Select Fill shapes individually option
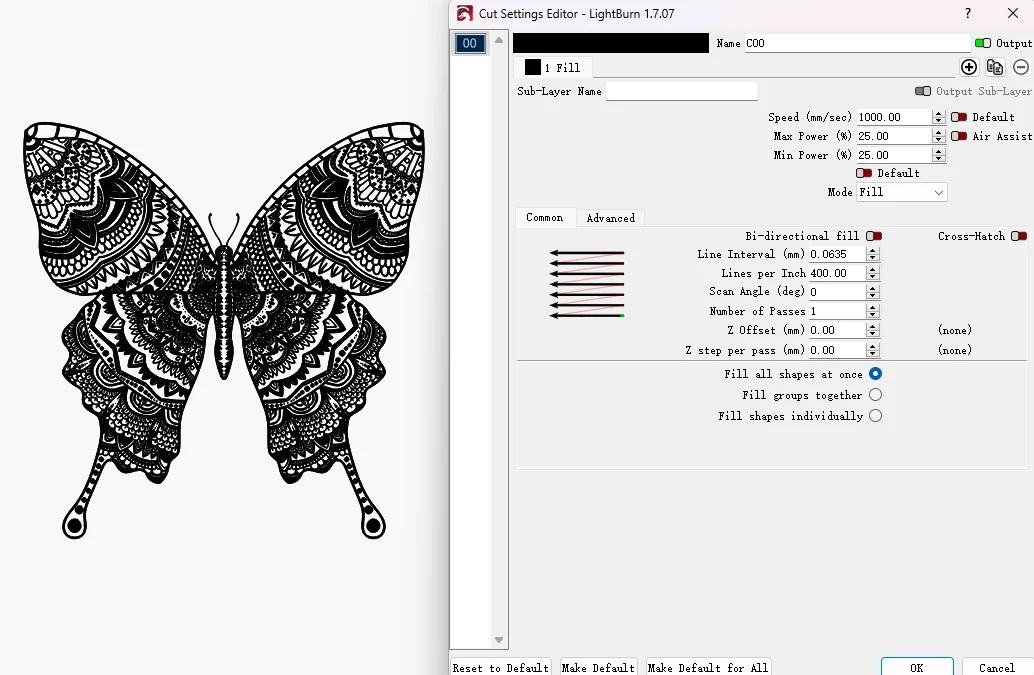 click(875, 416)
